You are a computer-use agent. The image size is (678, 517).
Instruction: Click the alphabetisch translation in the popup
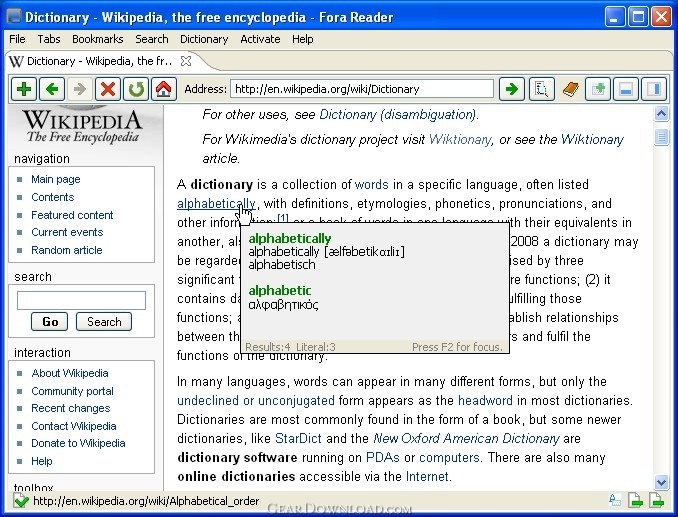(282, 265)
